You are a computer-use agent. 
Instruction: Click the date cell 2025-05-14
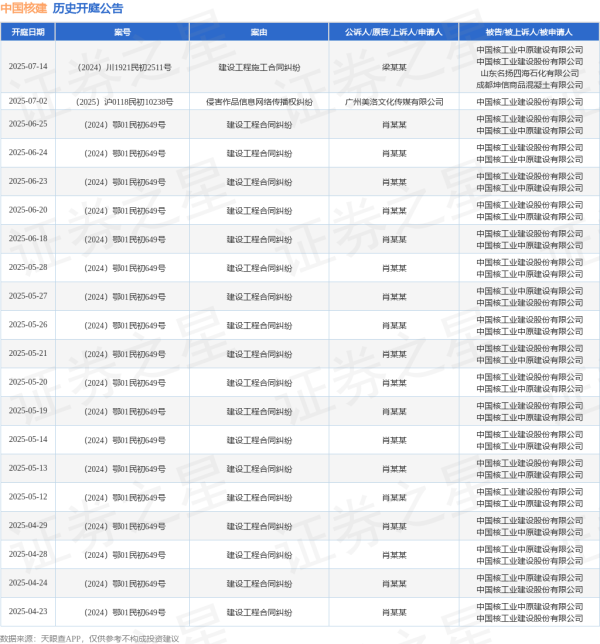coord(28,439)
